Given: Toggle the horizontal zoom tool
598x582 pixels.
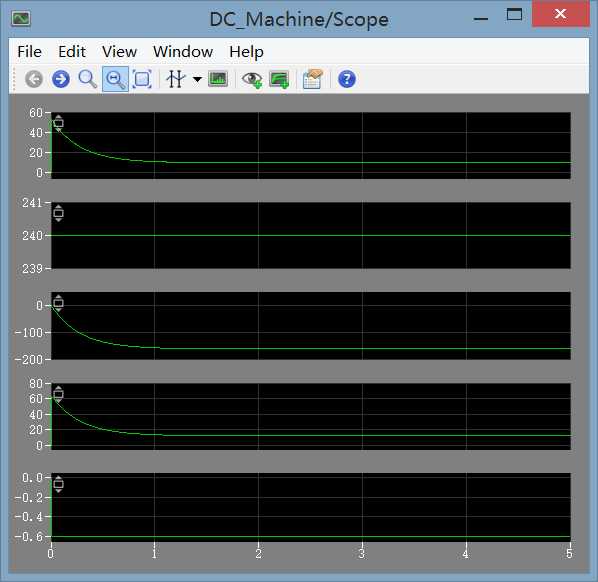Looking at the screenshot, I should [115, 79].
